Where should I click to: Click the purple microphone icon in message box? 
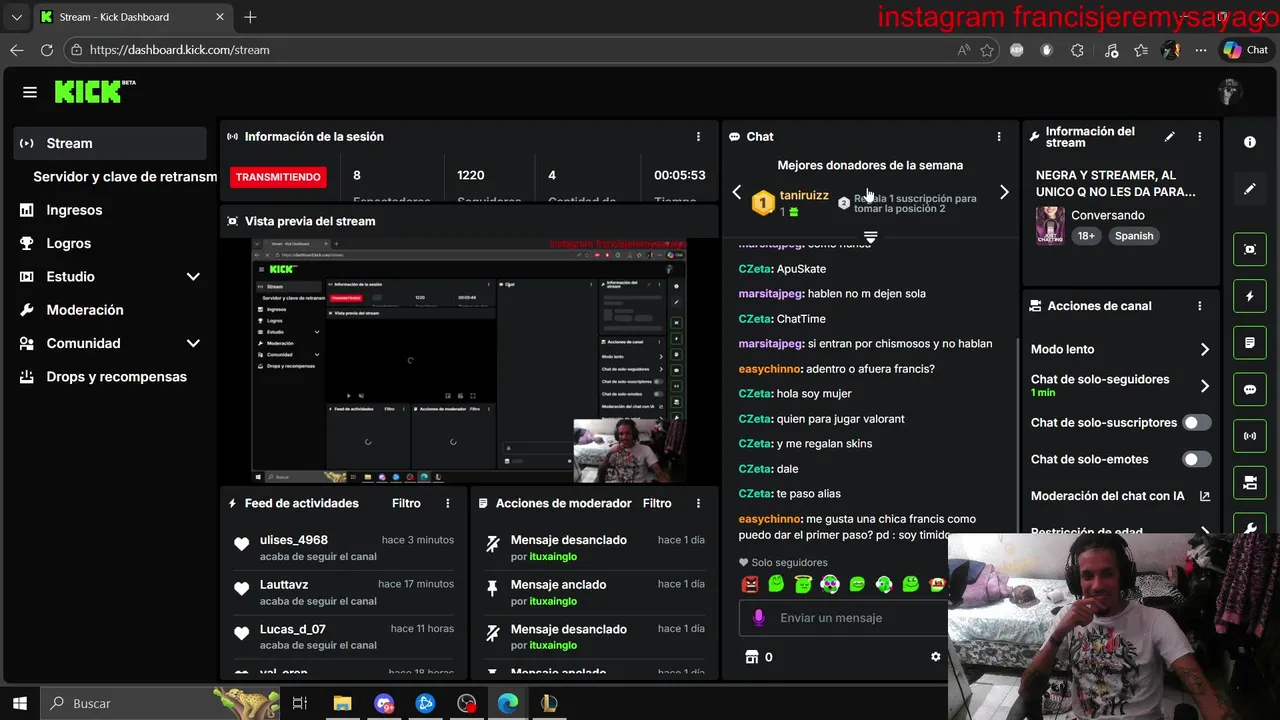(759, 618)
